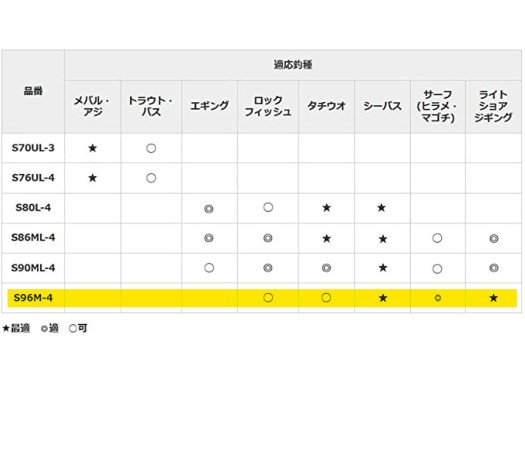Click the double circle for S86ML-4 under ライトショアジギング

(494, 238)
